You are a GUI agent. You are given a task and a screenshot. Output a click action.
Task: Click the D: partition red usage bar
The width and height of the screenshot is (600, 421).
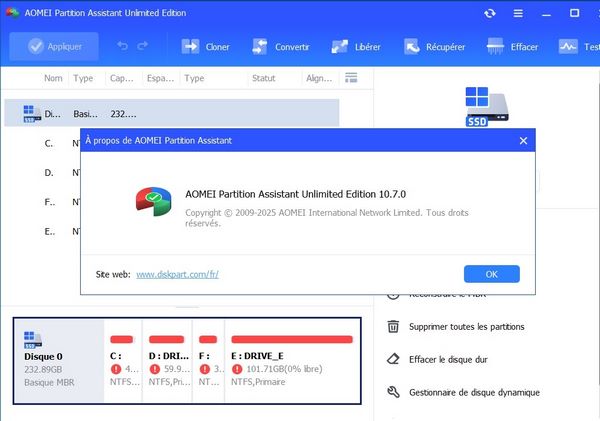(166, 339)
